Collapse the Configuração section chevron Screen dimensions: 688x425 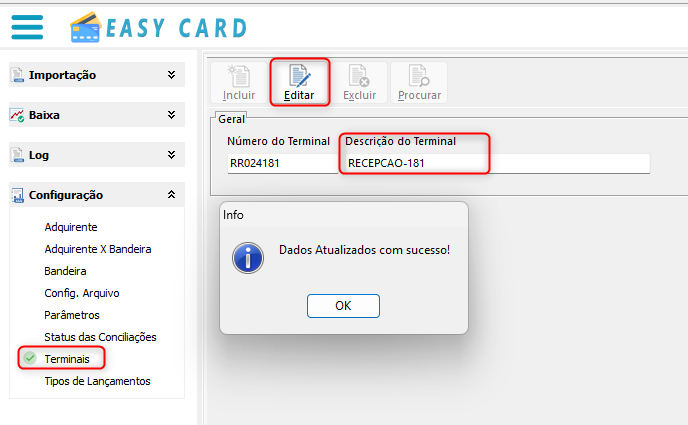click(x=172, y=194)
